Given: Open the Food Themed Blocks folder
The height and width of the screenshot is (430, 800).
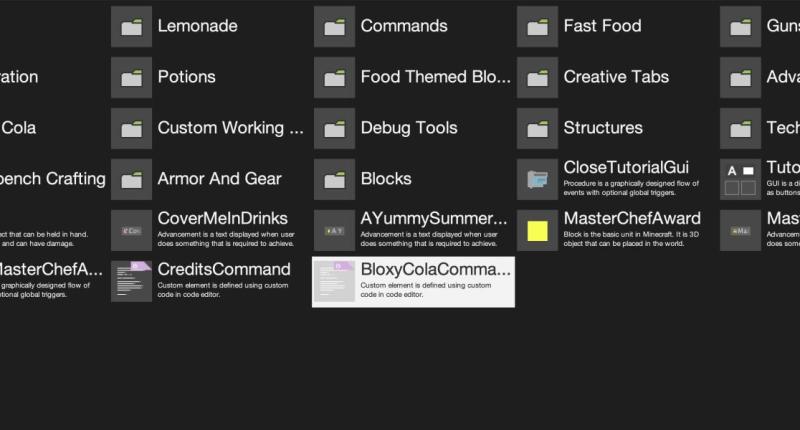Looking at the screenshot, I should pos(413,78).
